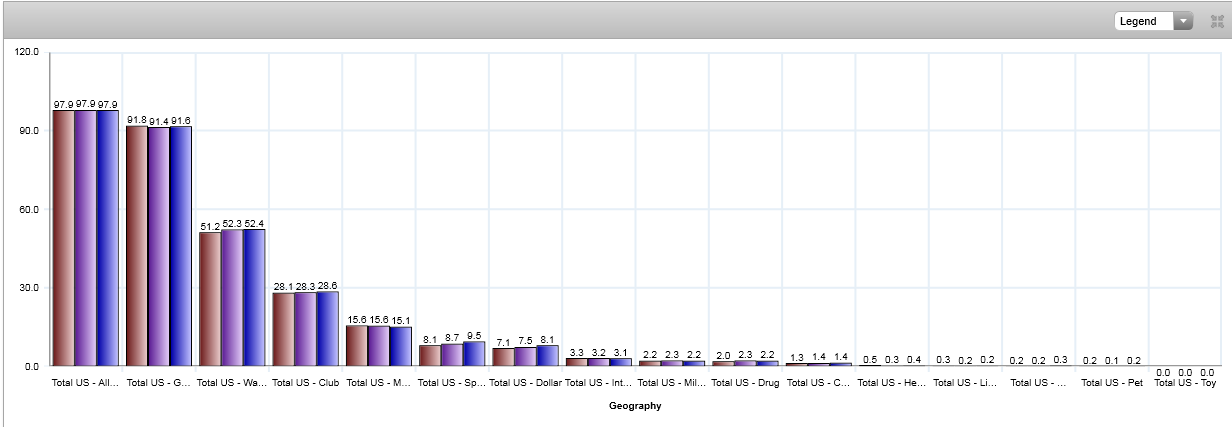Click the blue 52.4 bar
The width and height of the screenshot is (1232, 427).
click(254, 297)
